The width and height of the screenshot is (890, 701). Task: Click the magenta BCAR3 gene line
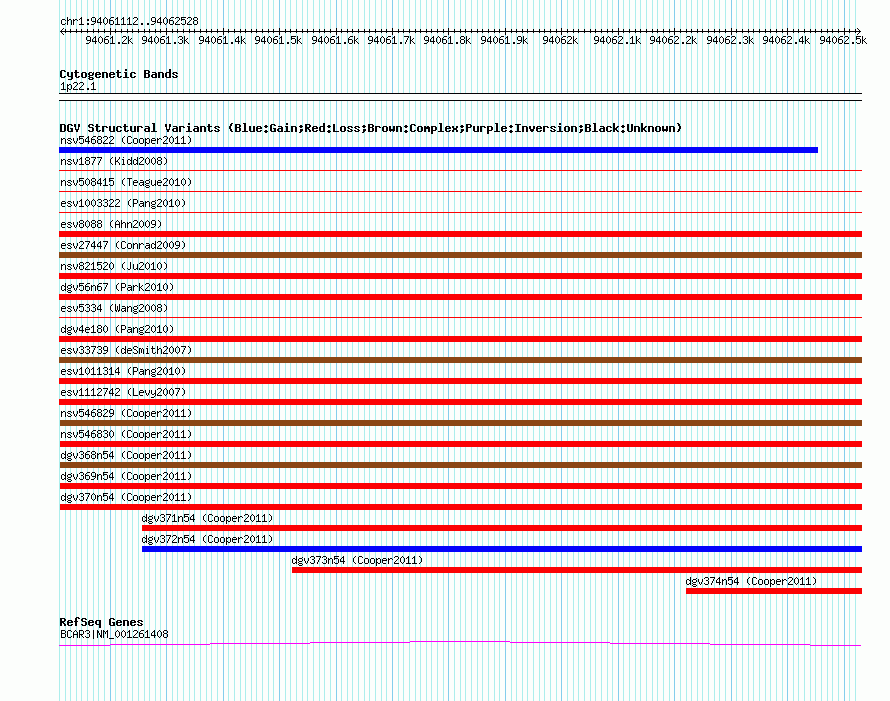coord(460,643)
